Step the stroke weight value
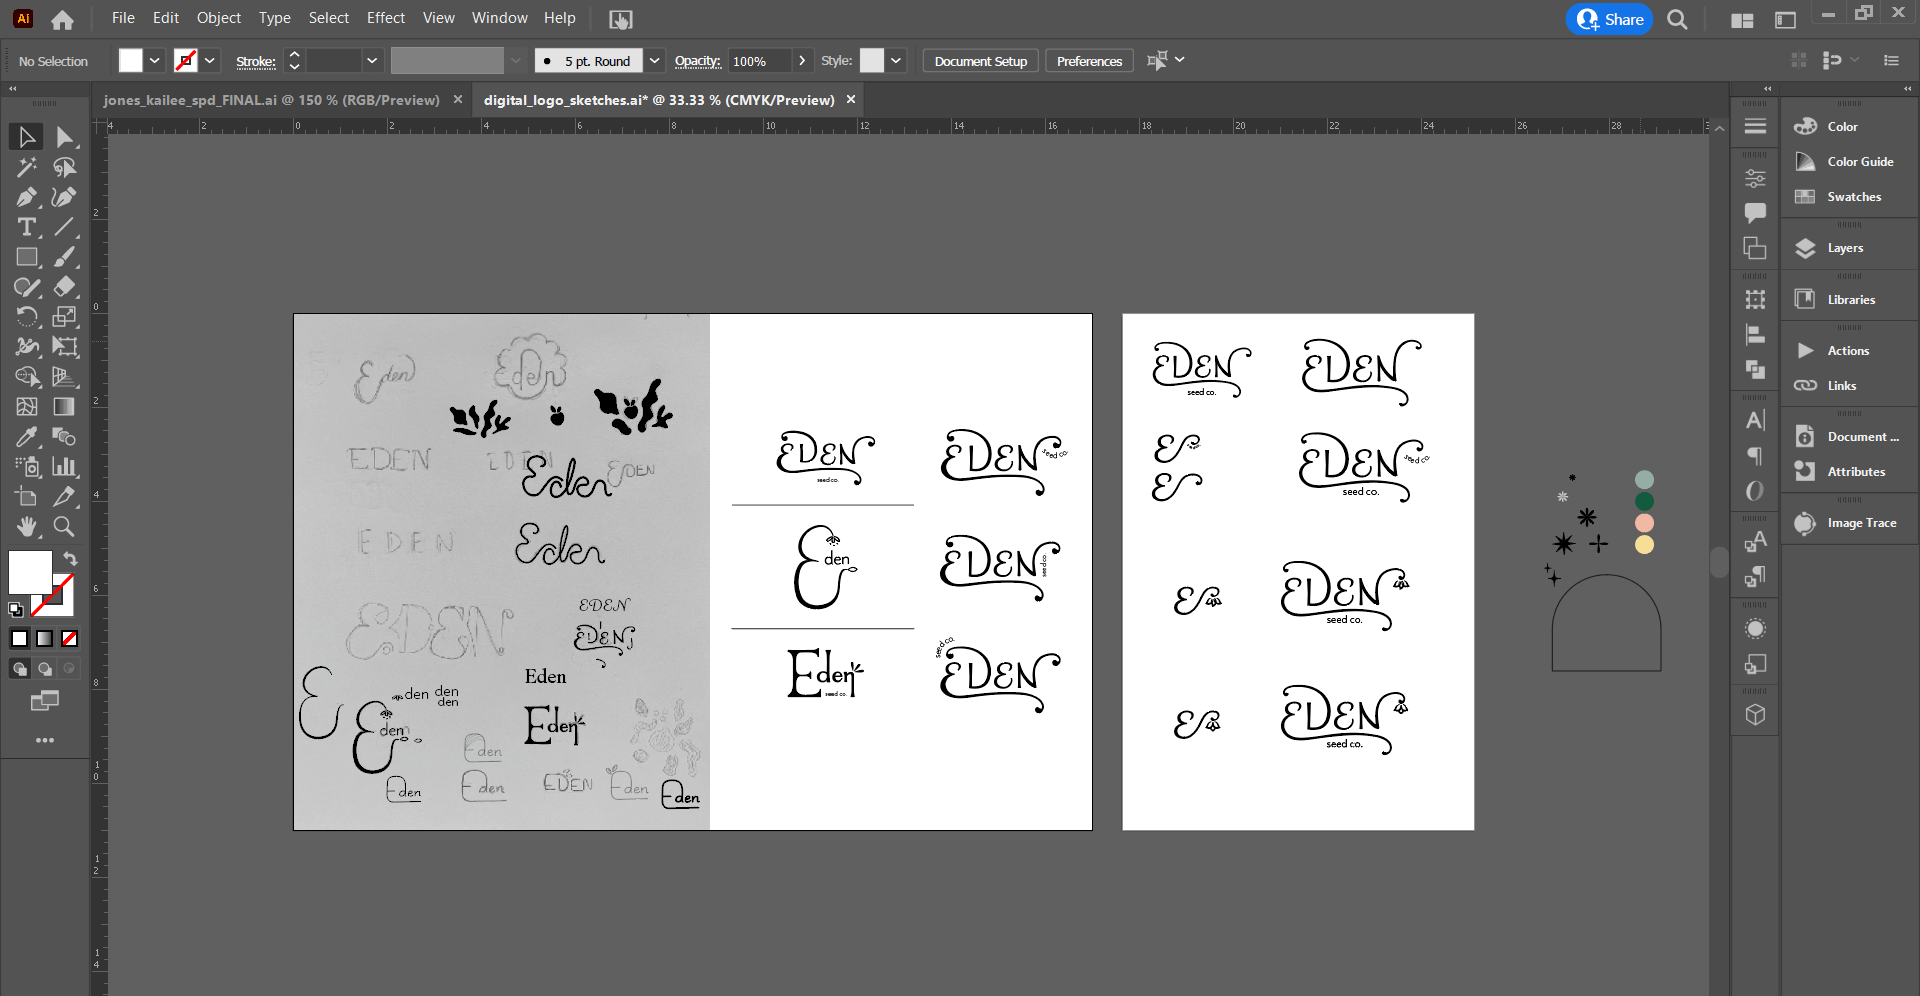1920x996 pixels. coord(294,61)
